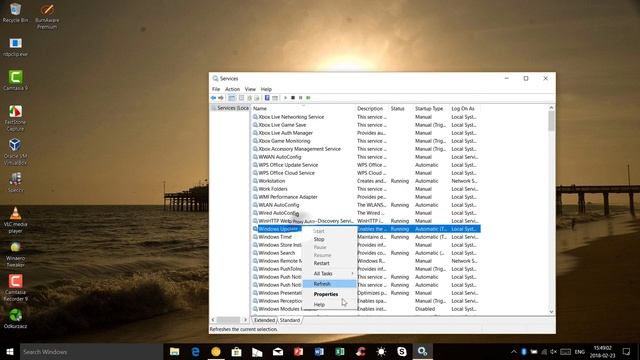Select the WLAN AutoConfig service row

(366, 205)
